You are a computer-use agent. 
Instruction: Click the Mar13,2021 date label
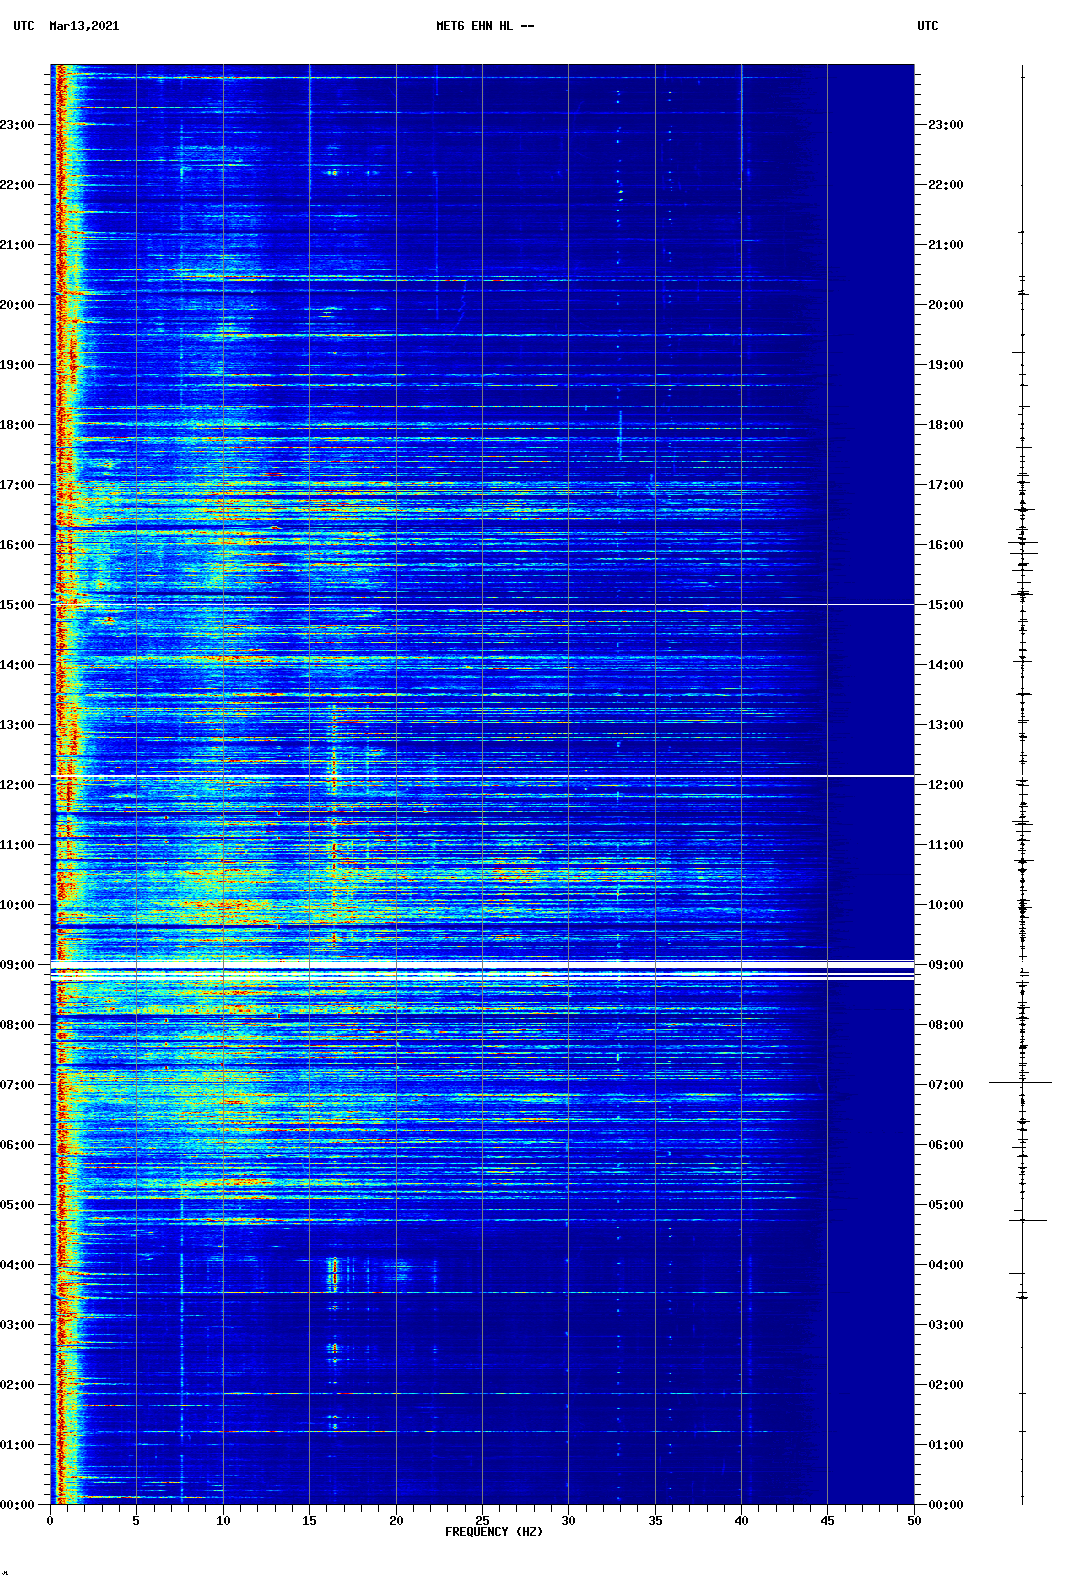84,26
